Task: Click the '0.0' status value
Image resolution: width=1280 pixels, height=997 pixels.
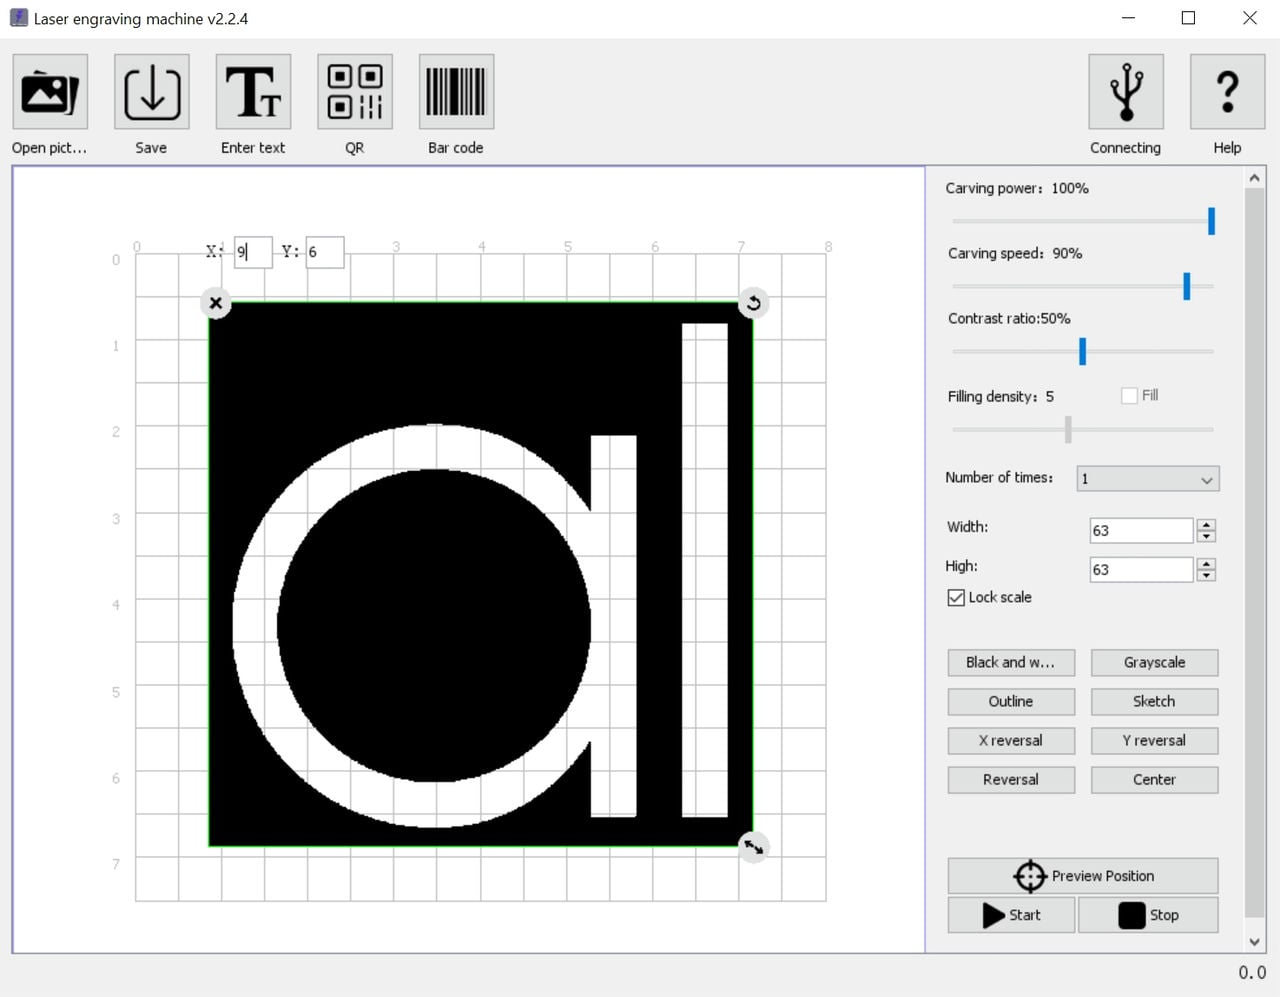Action: pos(1252,972)
